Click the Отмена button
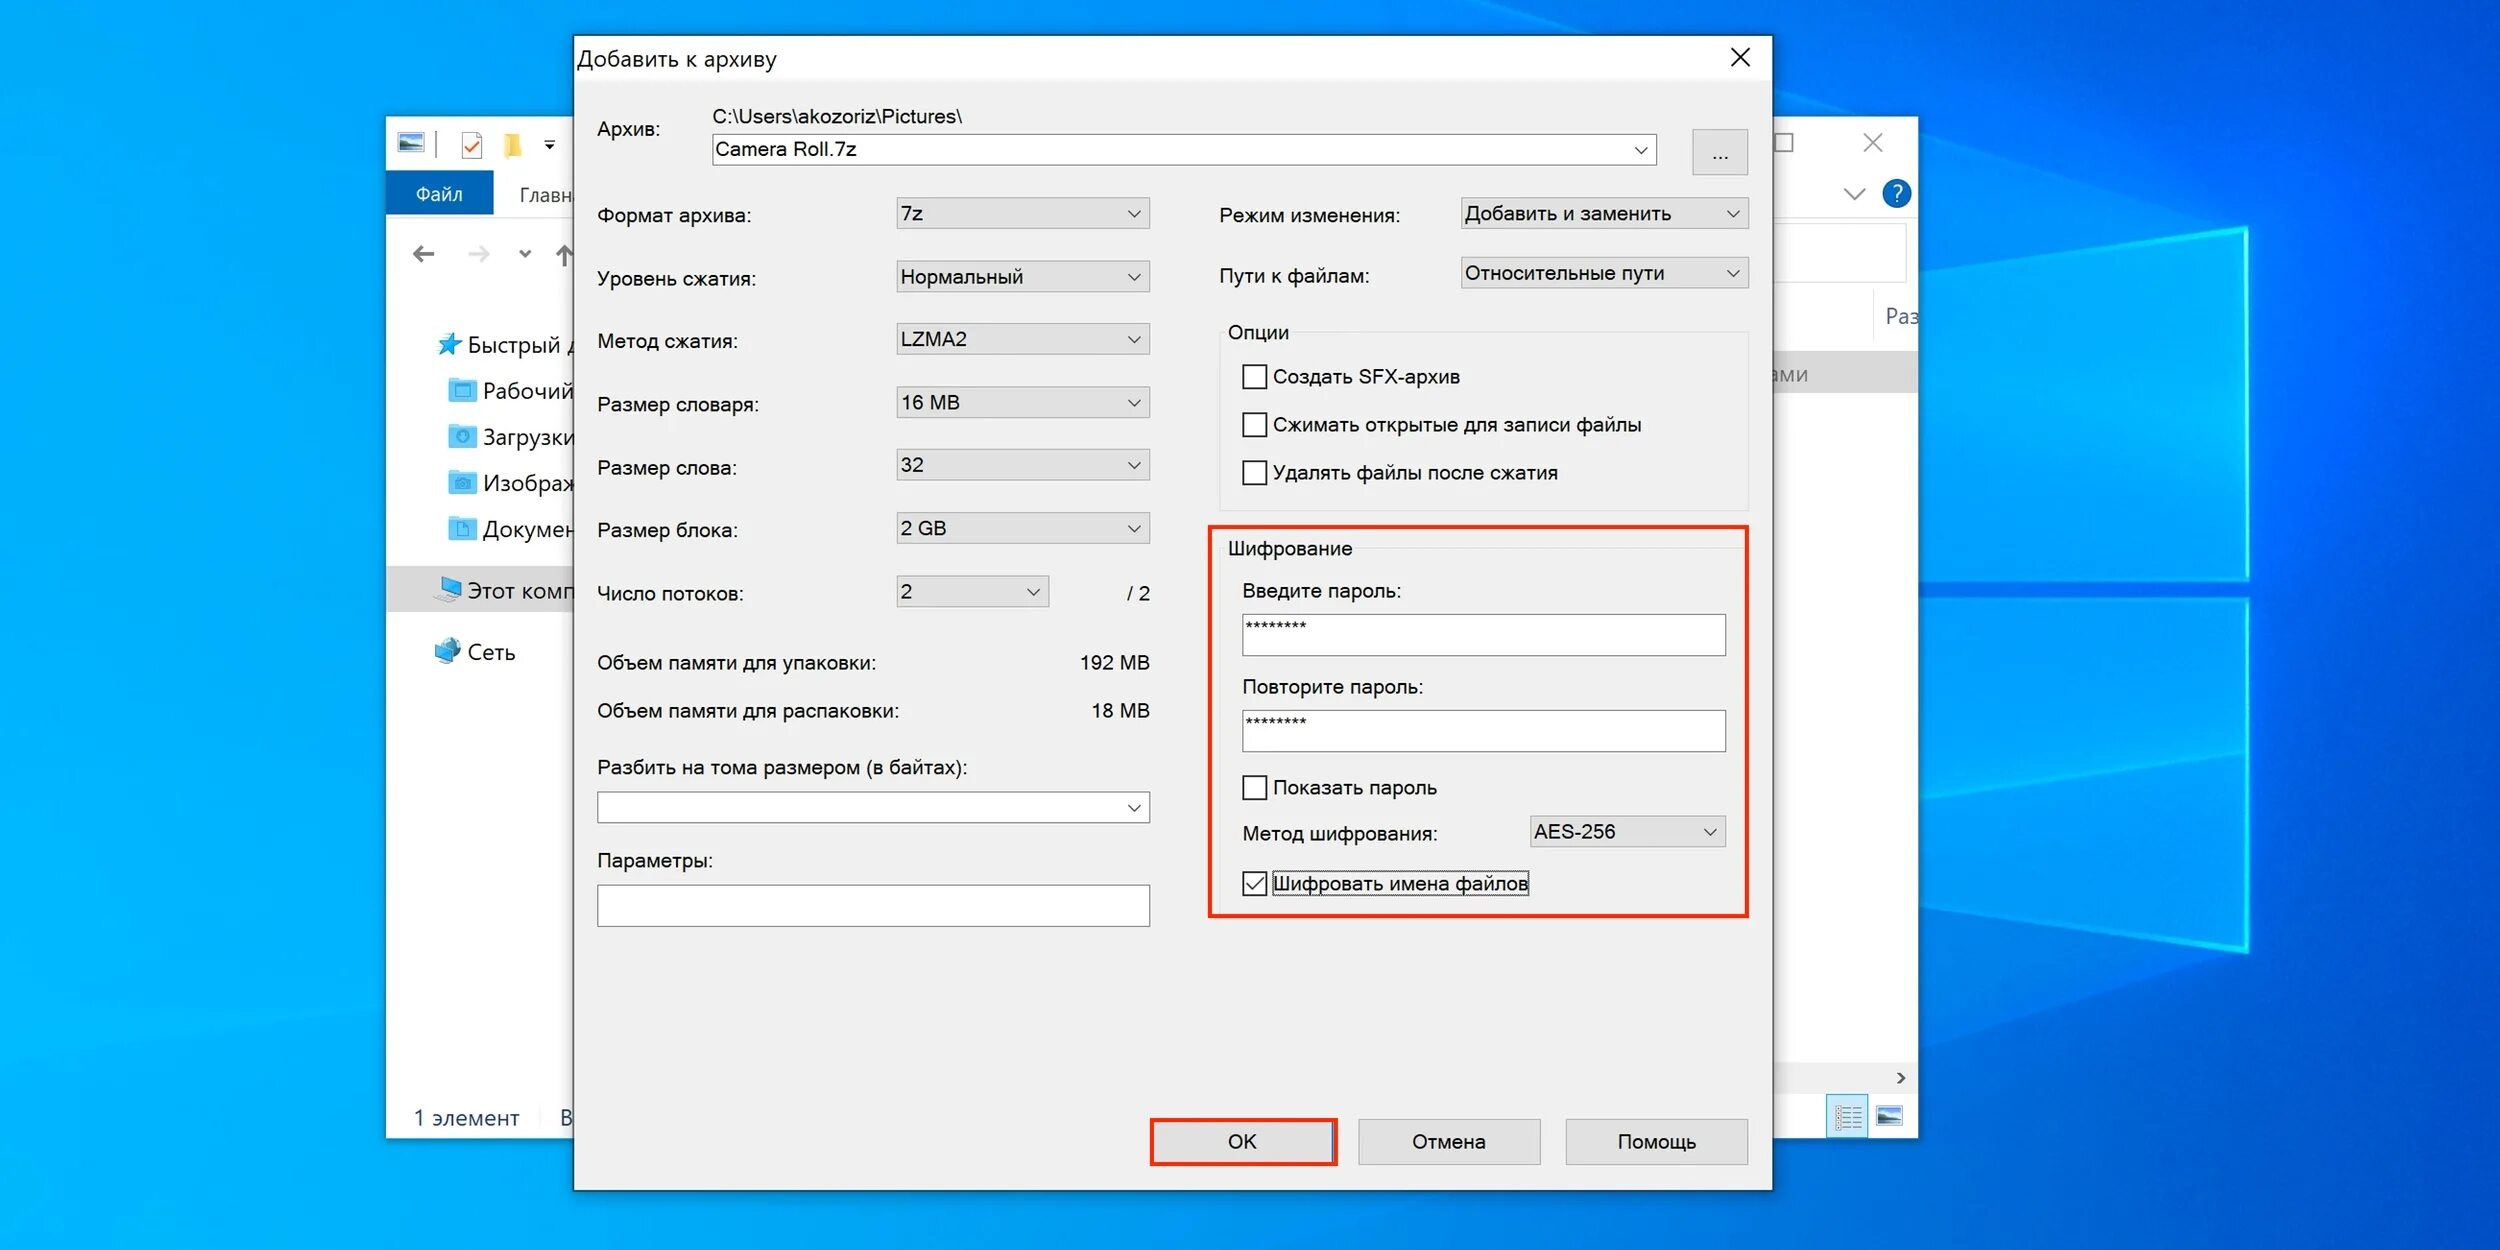The height and width of the screenshot is (1250, 2500). click(x=1448, y=1141)
